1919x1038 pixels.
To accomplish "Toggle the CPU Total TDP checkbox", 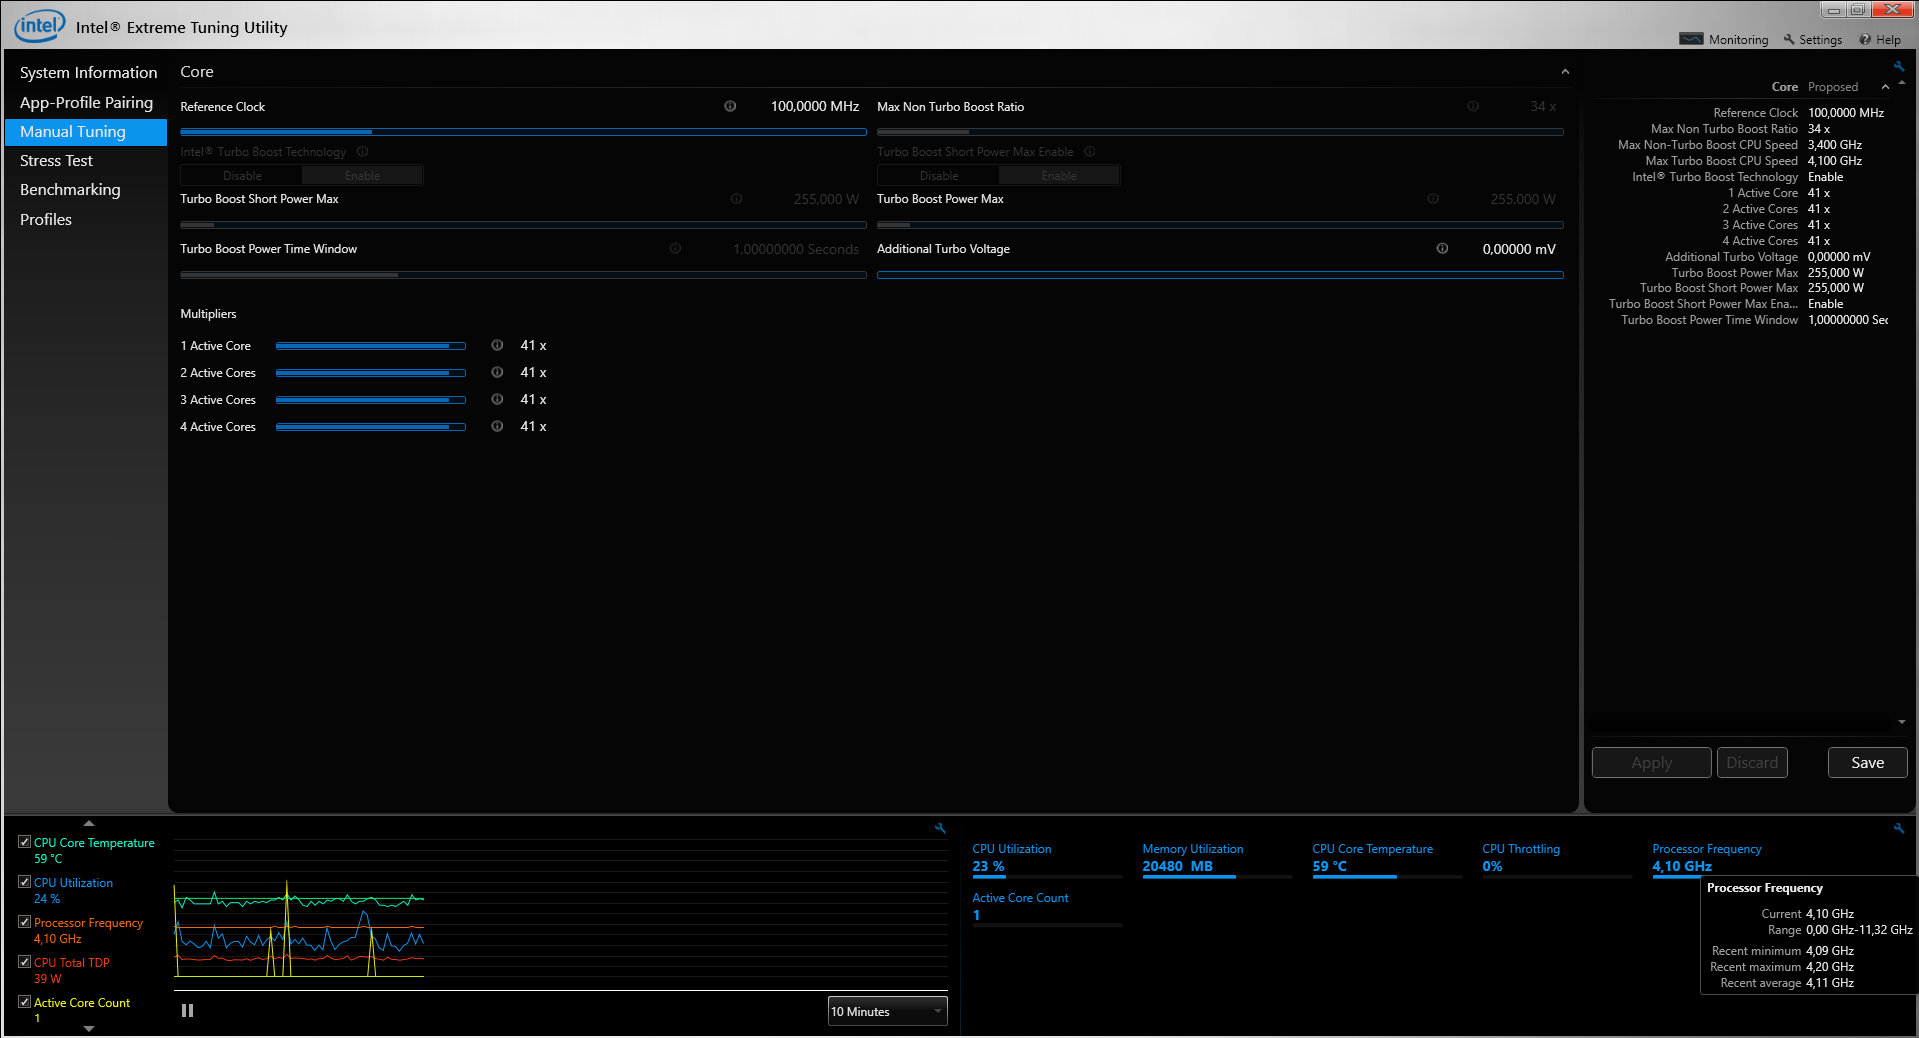I will pos(25,962).
